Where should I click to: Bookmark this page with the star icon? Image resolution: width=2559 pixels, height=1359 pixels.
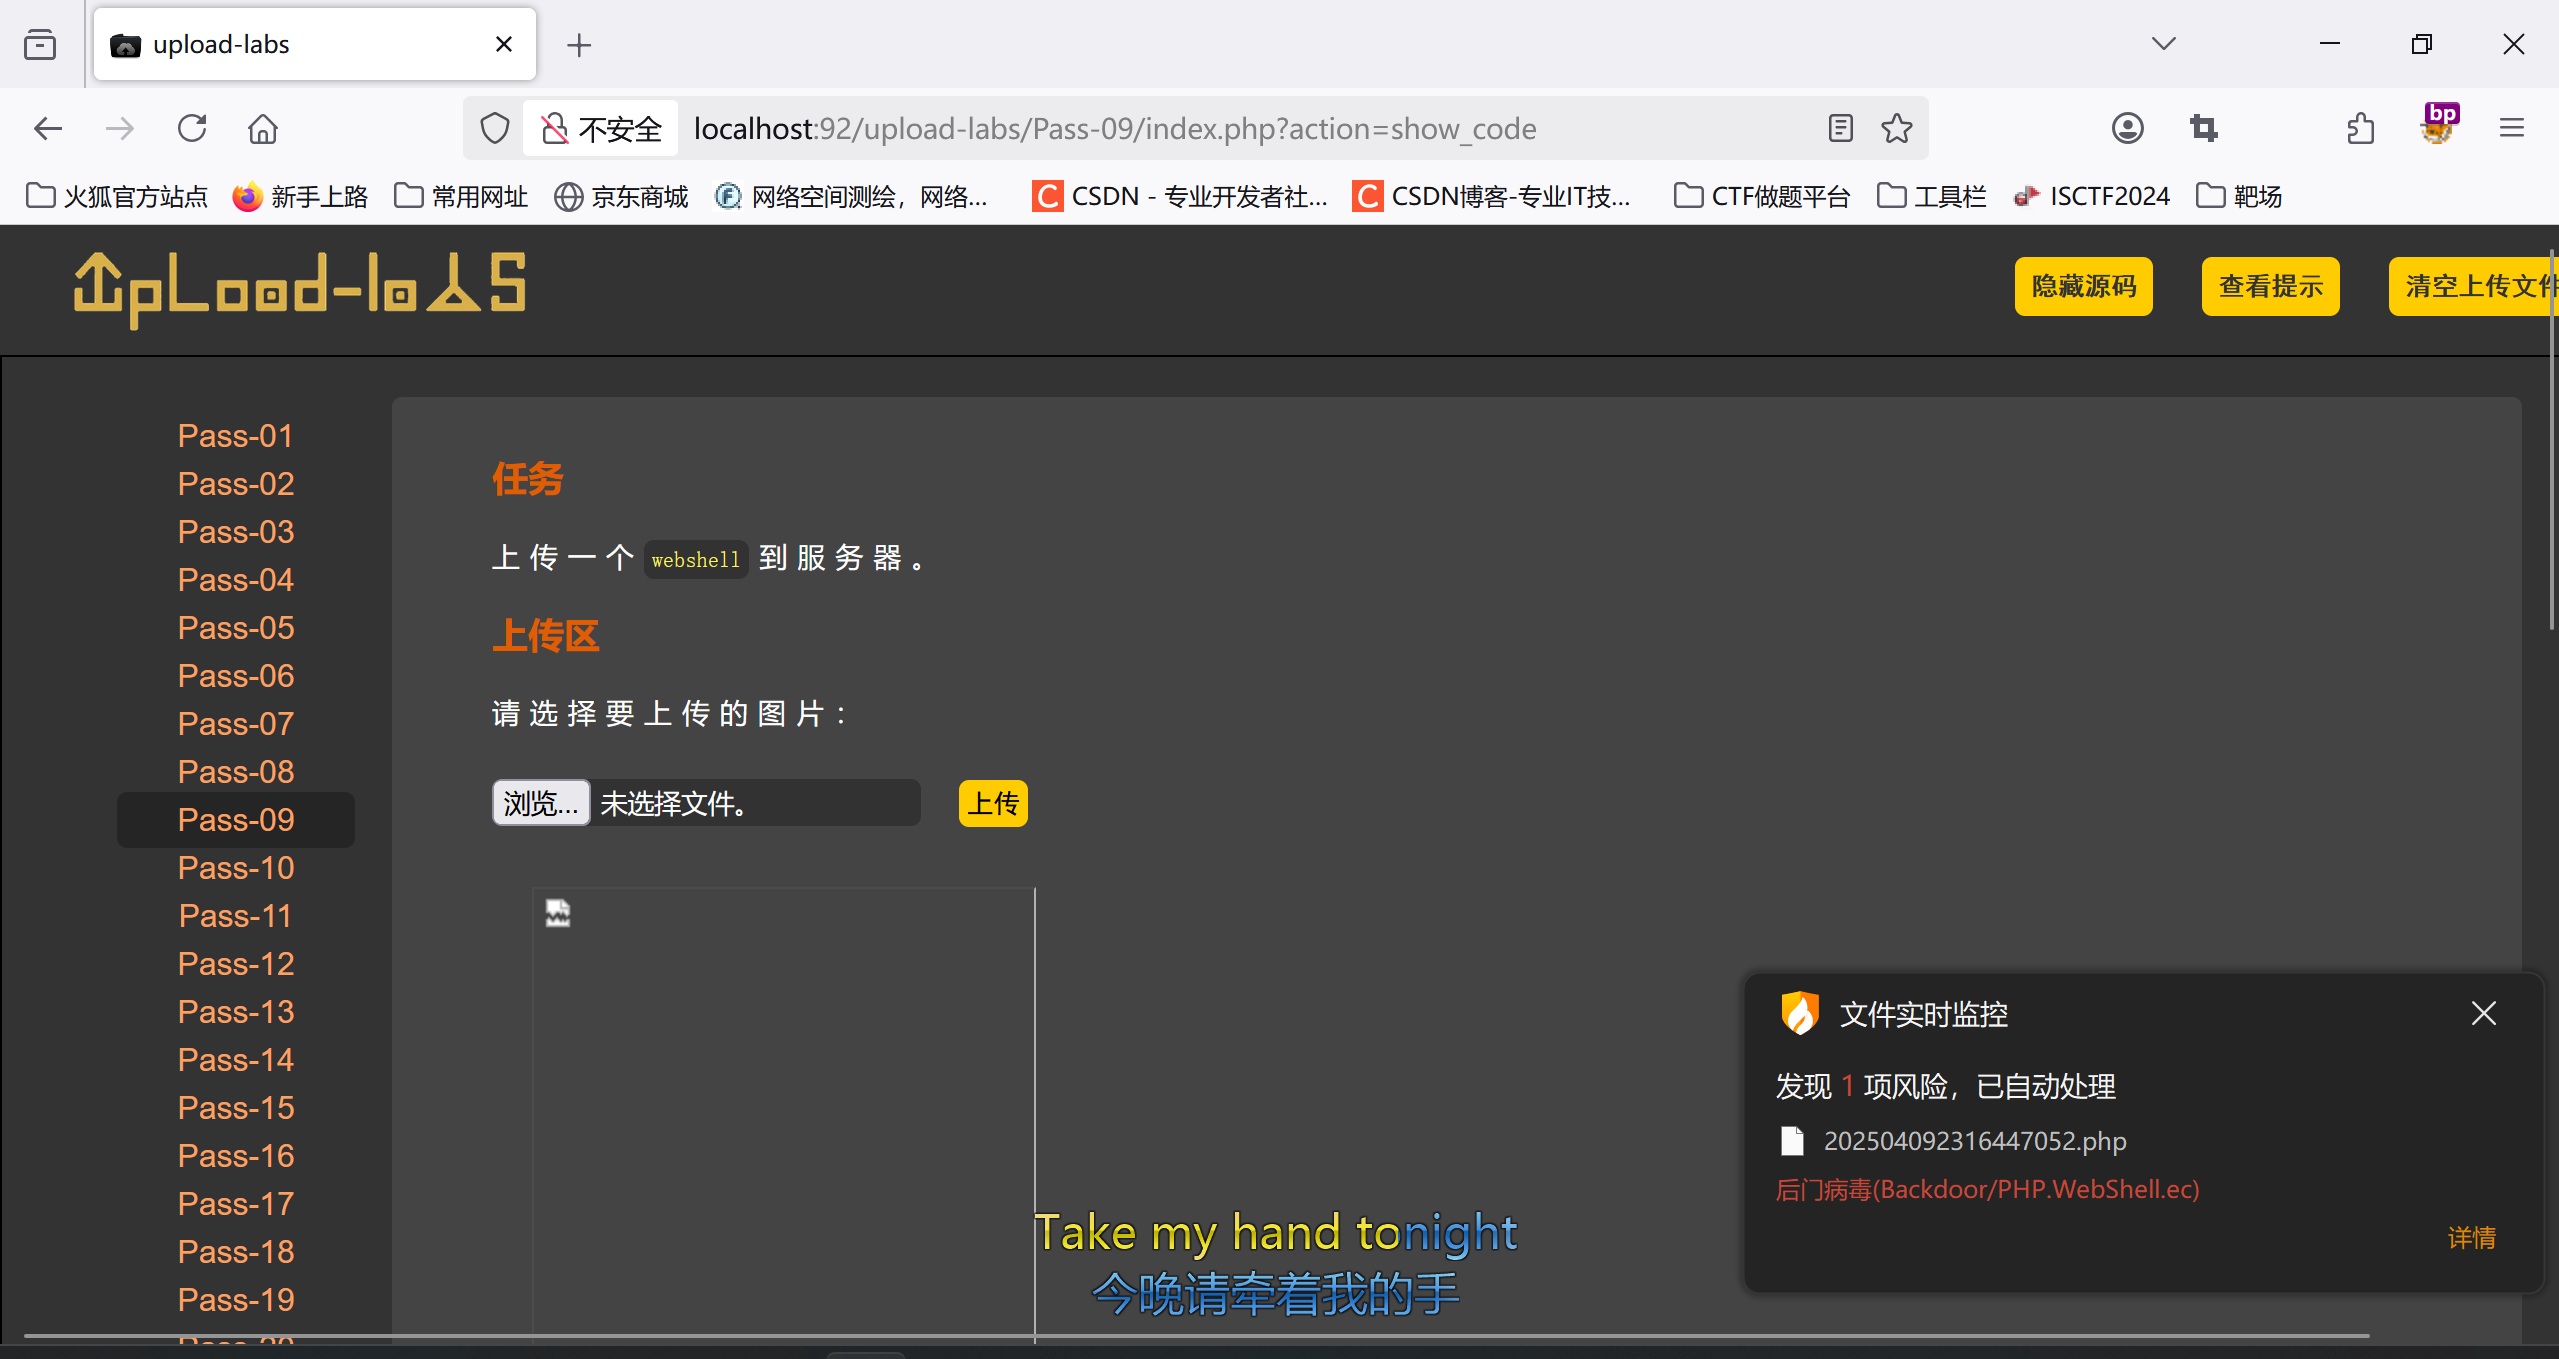coord(1896,129)
